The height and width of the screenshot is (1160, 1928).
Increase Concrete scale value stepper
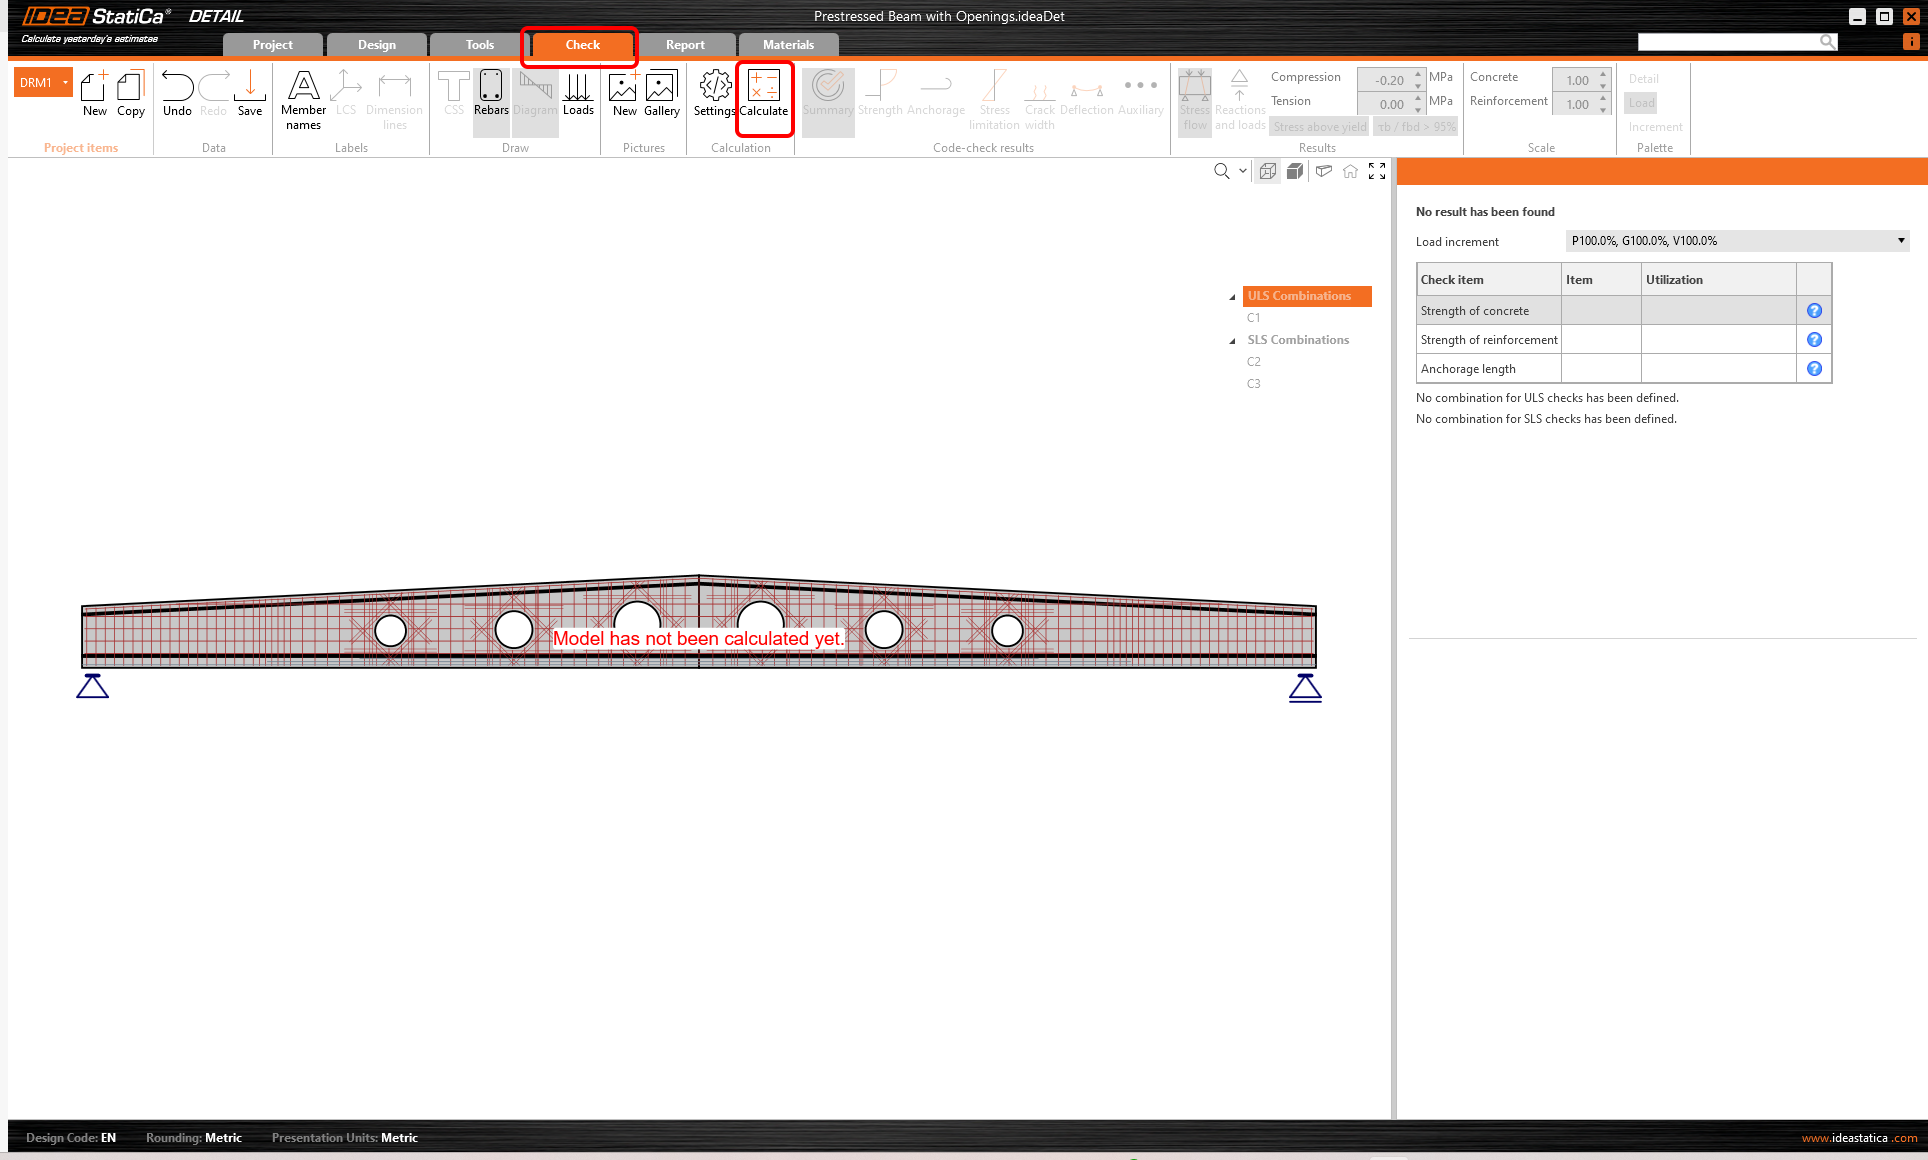(1603, 74)
